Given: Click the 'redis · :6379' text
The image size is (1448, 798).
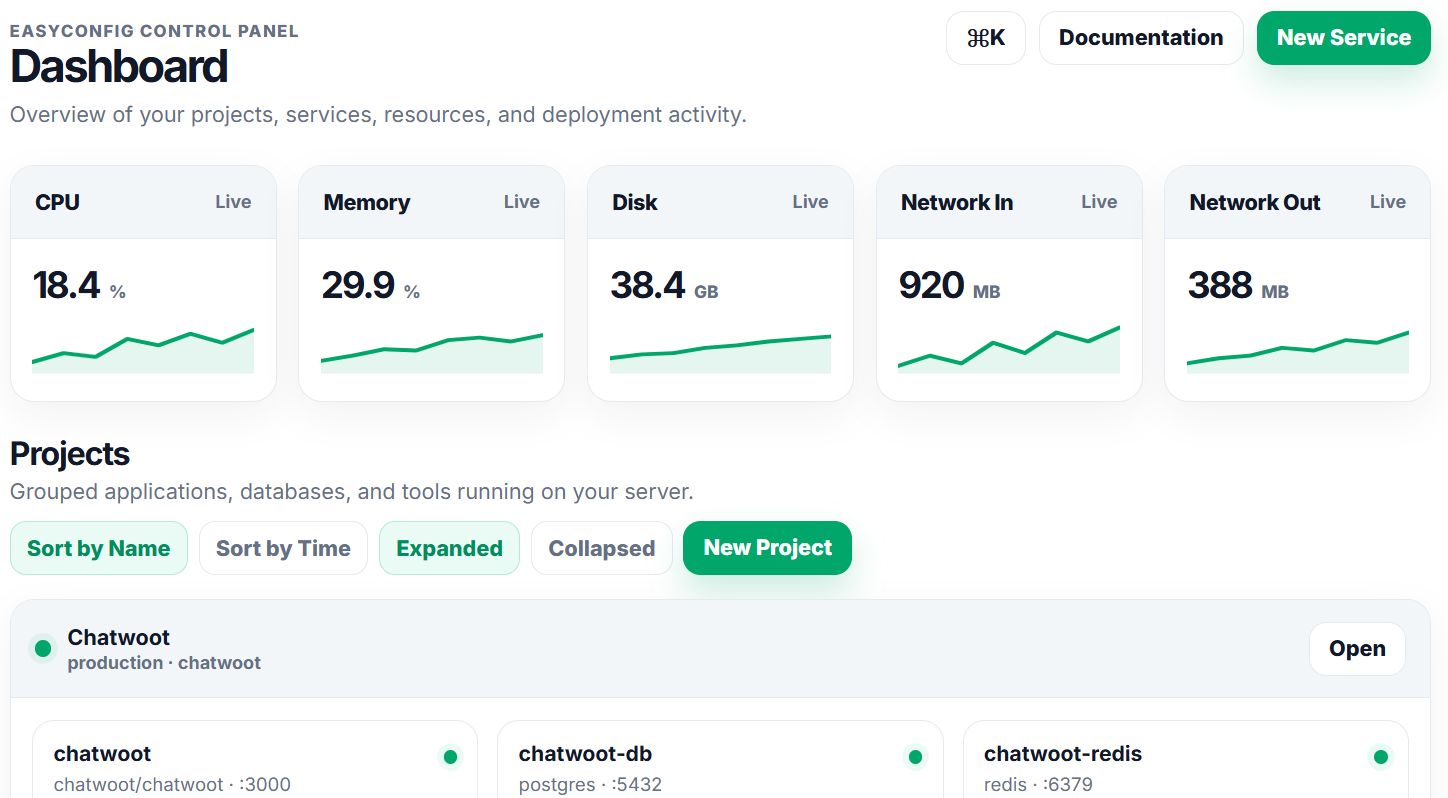Looking at the screenshot, I should pyautogui.click(x=1038, y=785).
